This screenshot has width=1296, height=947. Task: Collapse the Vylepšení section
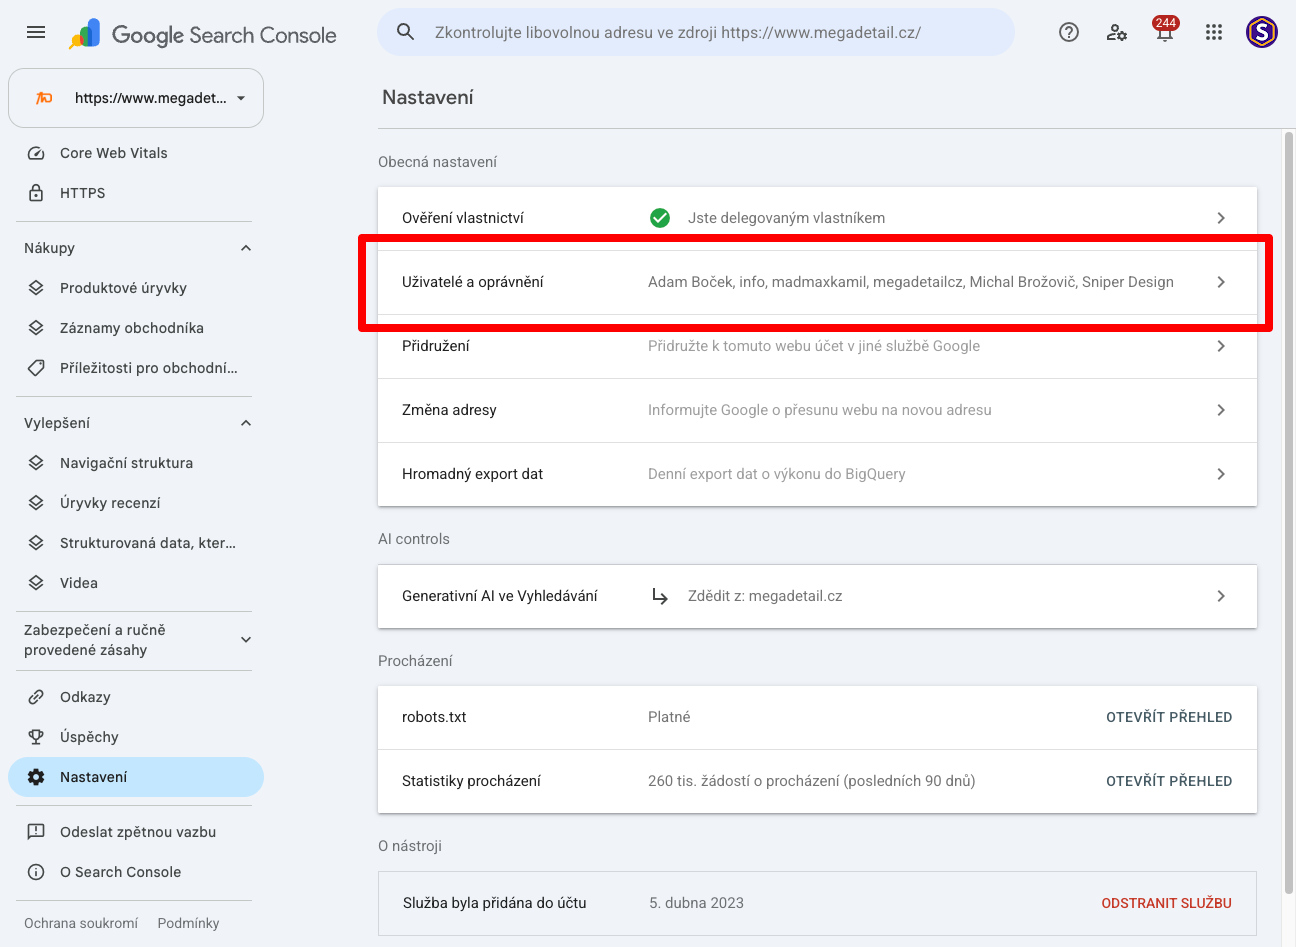pos(246,423)
